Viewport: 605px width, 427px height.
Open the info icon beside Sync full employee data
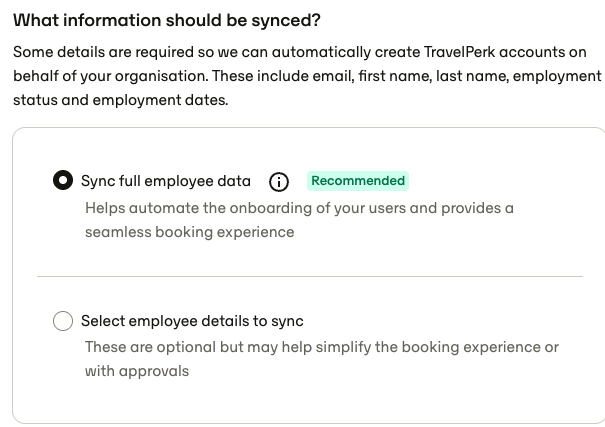pos(279,182)
